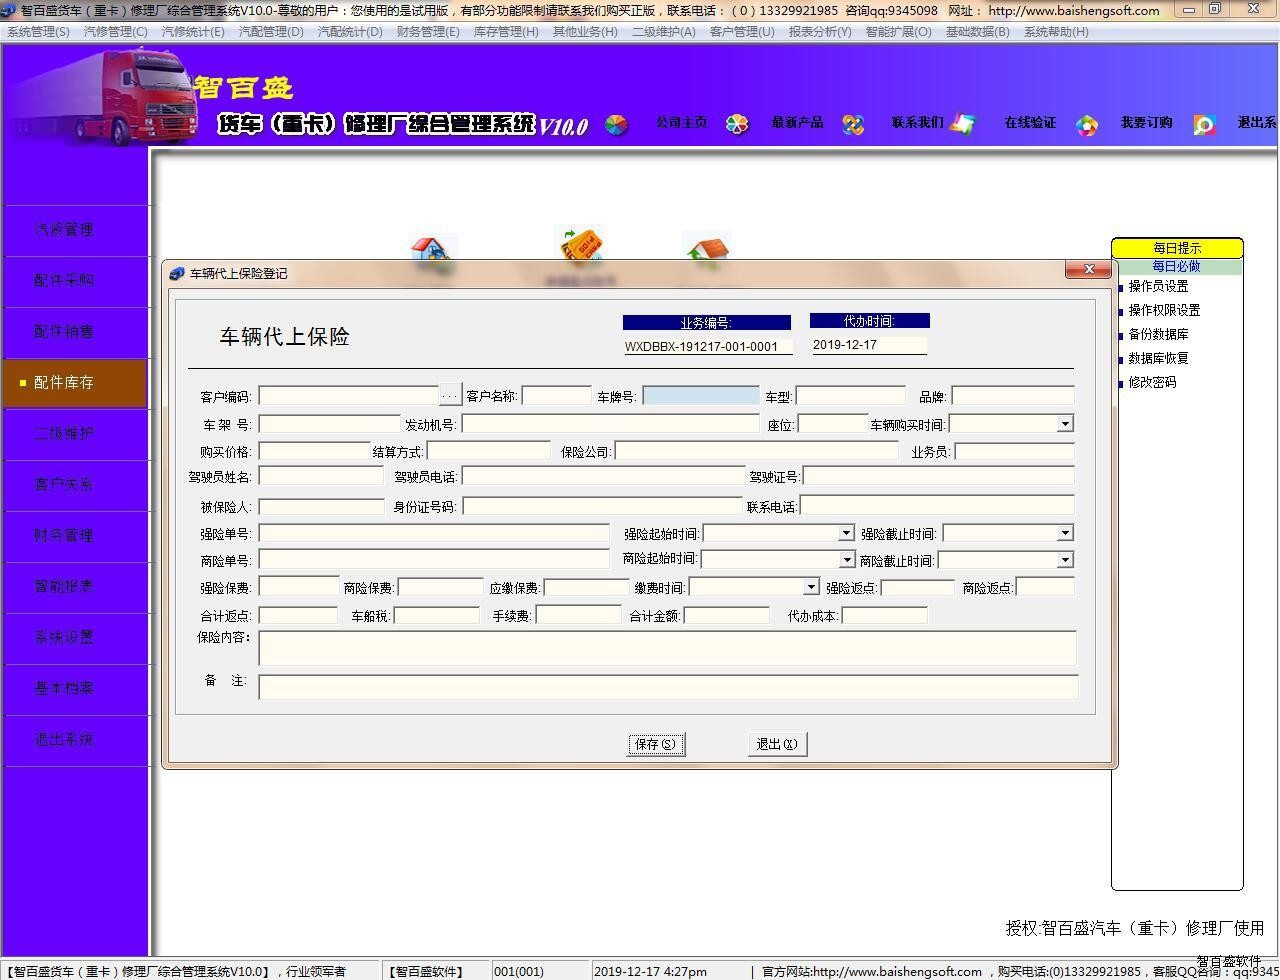The height and width of the screenshot is (980, 1280).
Task: Open the 车辆购买时间 date dropdown
Action: tap(1065, 424)
